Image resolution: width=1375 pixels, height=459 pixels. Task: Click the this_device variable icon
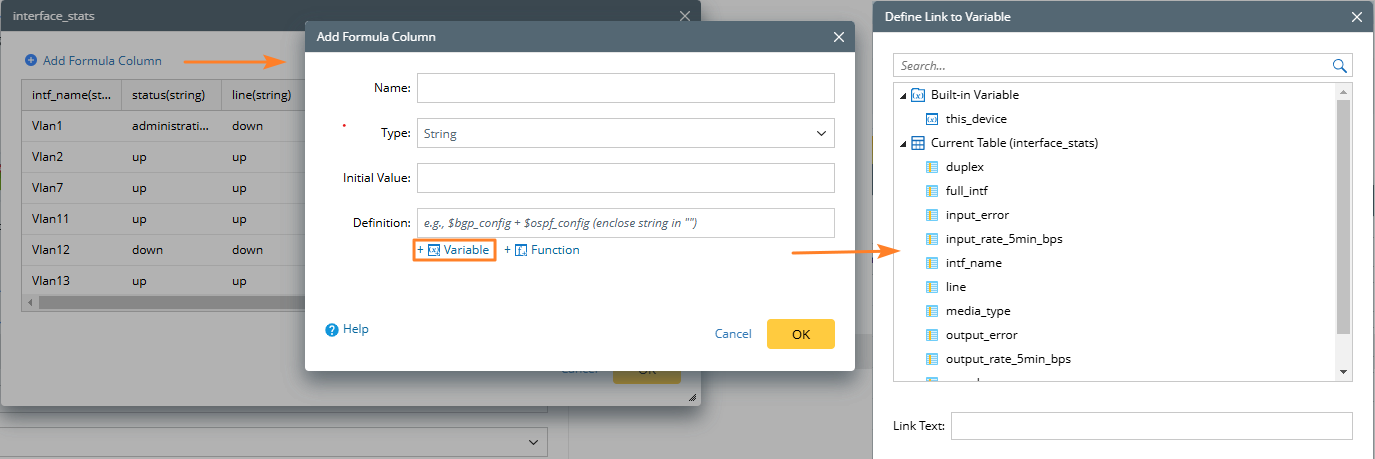point(932,119)
